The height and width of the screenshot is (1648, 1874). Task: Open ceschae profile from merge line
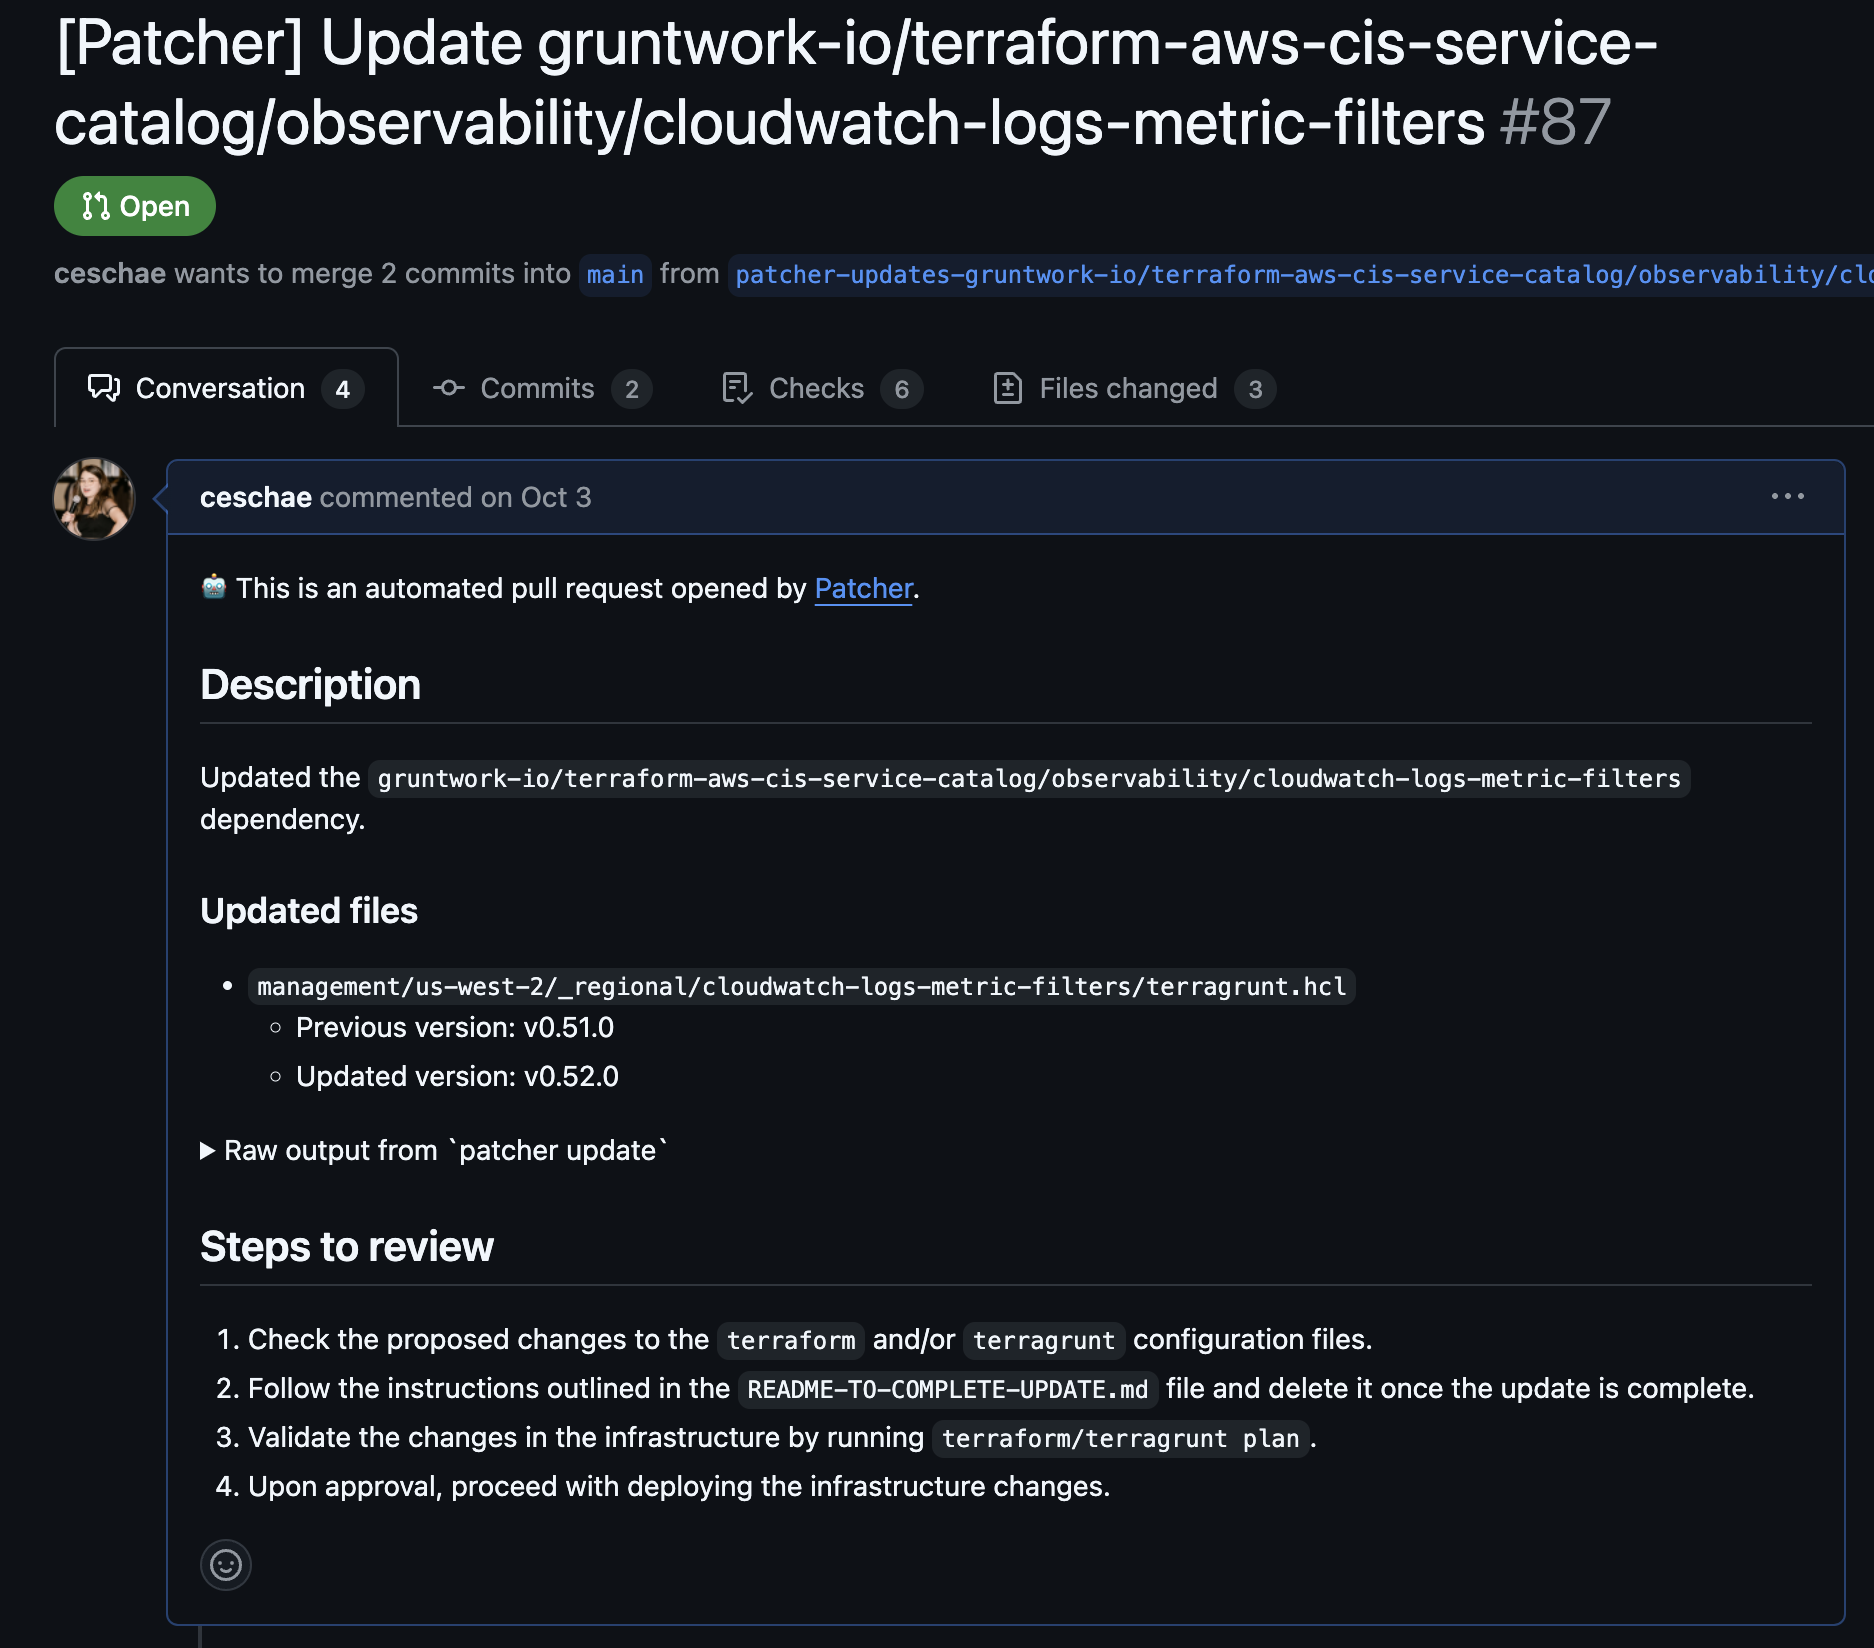click(x=110, y=273)
